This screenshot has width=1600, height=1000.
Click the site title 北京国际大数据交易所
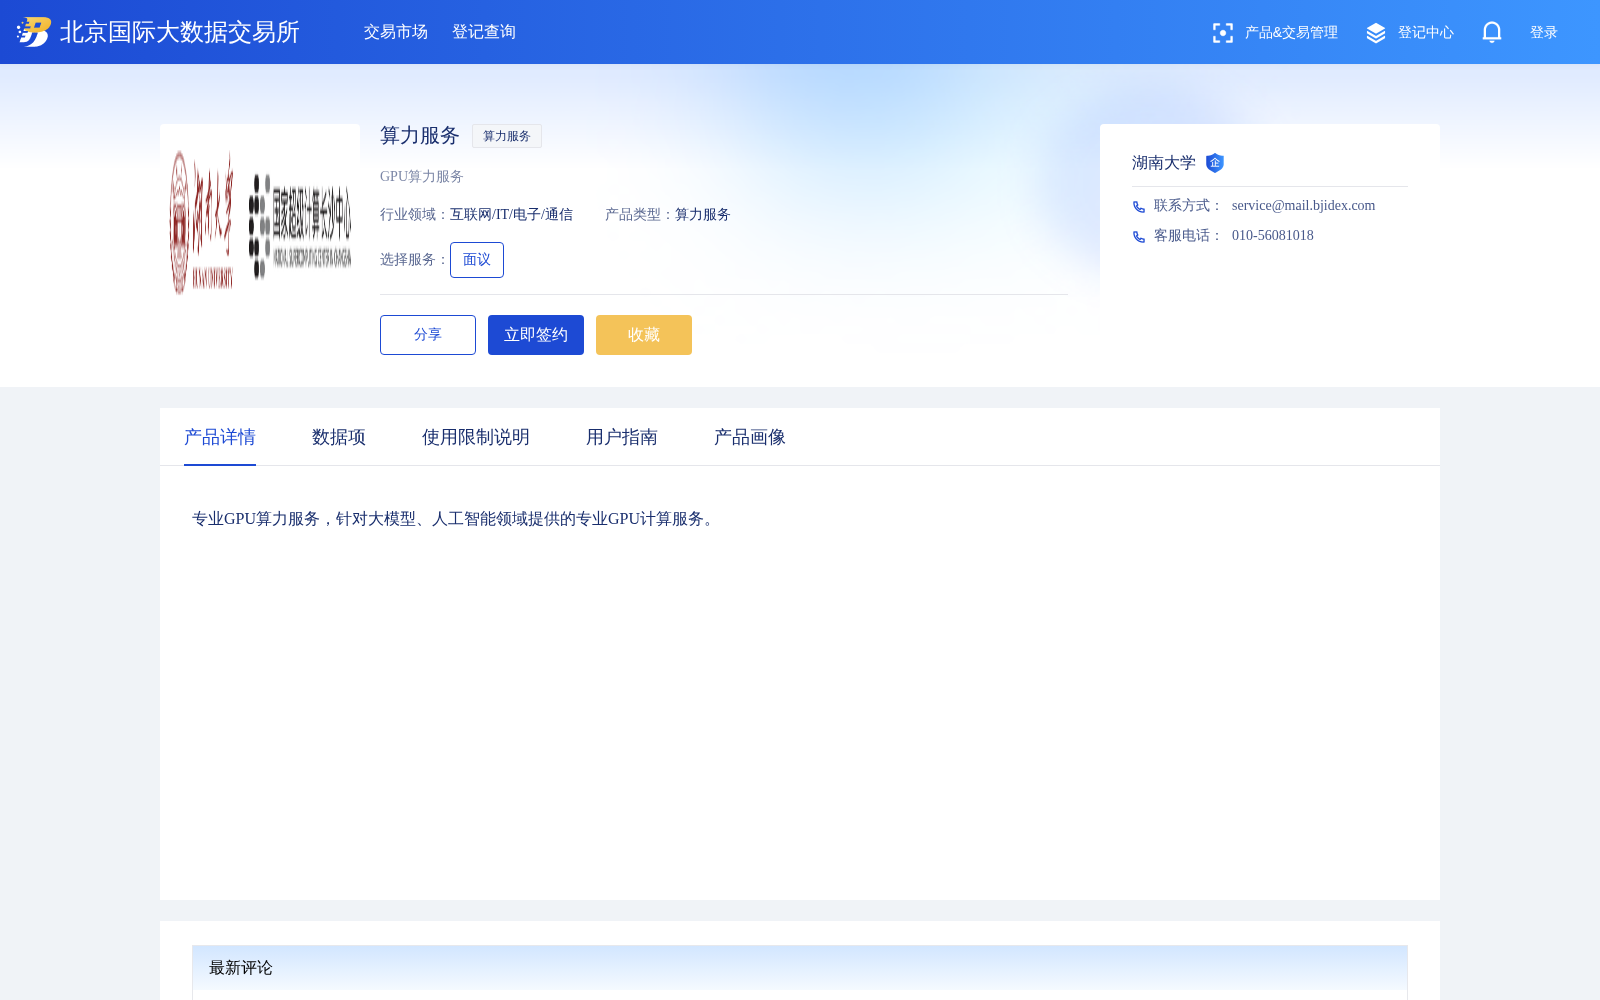pyautogui.click(x=180, y=32)
